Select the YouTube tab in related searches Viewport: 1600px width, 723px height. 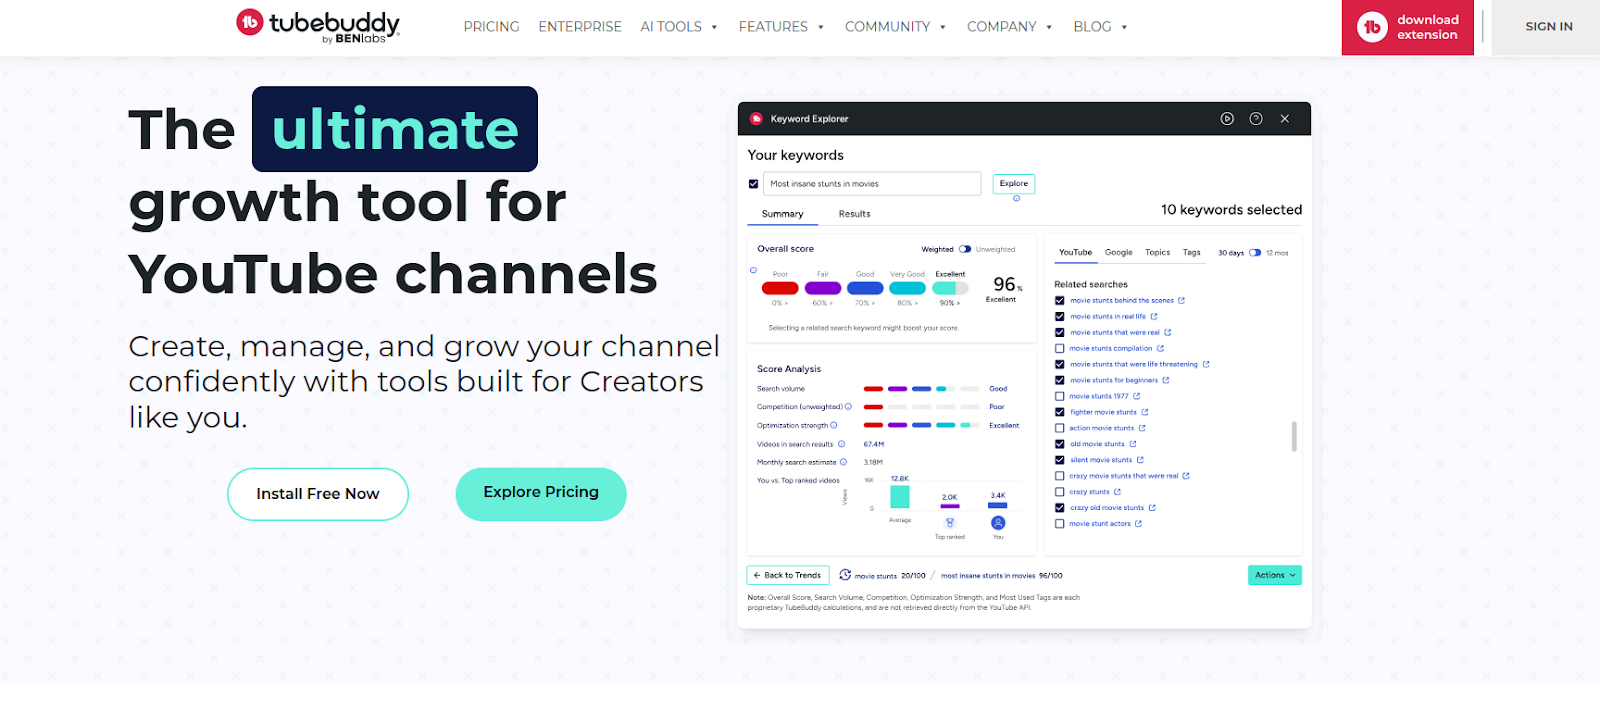(1075, 253)
